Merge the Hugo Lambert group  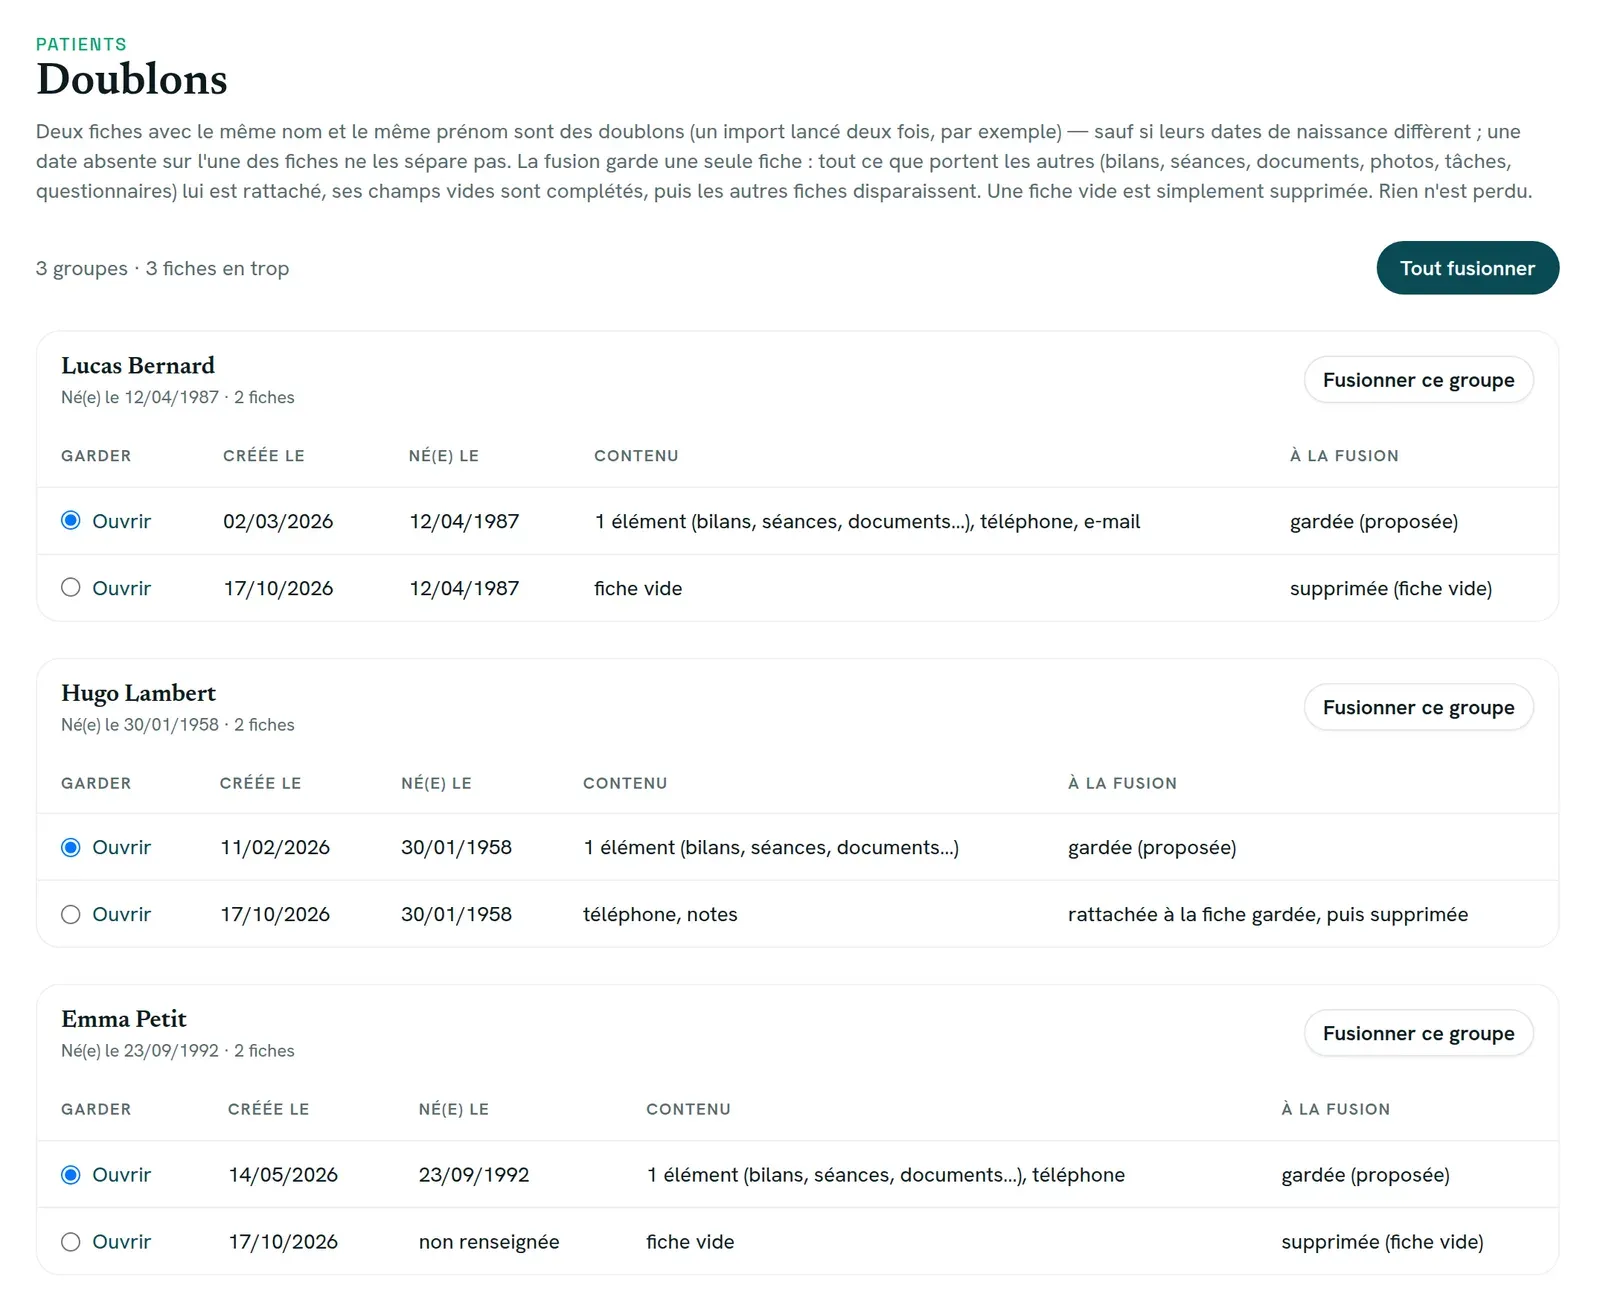(1418, 707)
